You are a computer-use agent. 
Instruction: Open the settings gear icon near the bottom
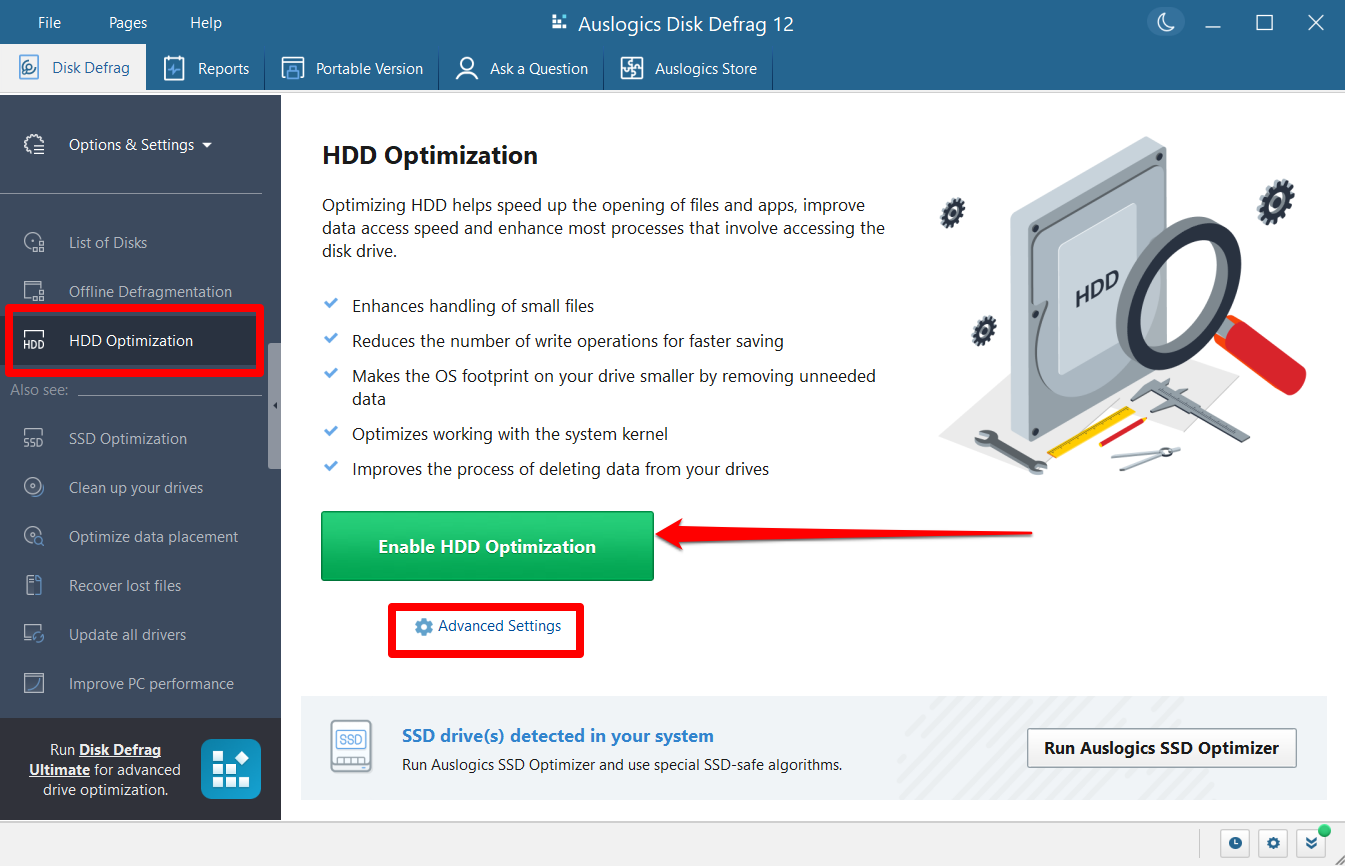[x=1272, y=843]
